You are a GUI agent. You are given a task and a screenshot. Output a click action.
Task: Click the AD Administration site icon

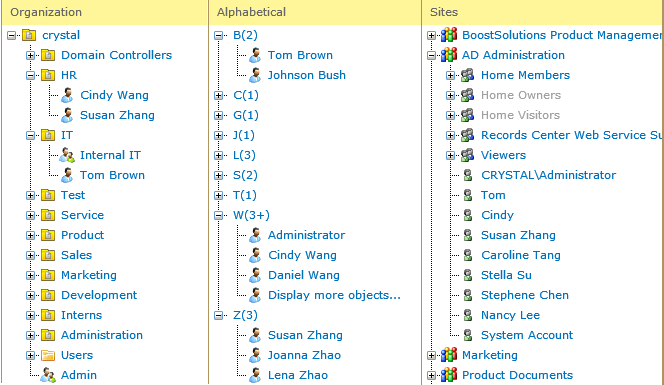(449, 55)
